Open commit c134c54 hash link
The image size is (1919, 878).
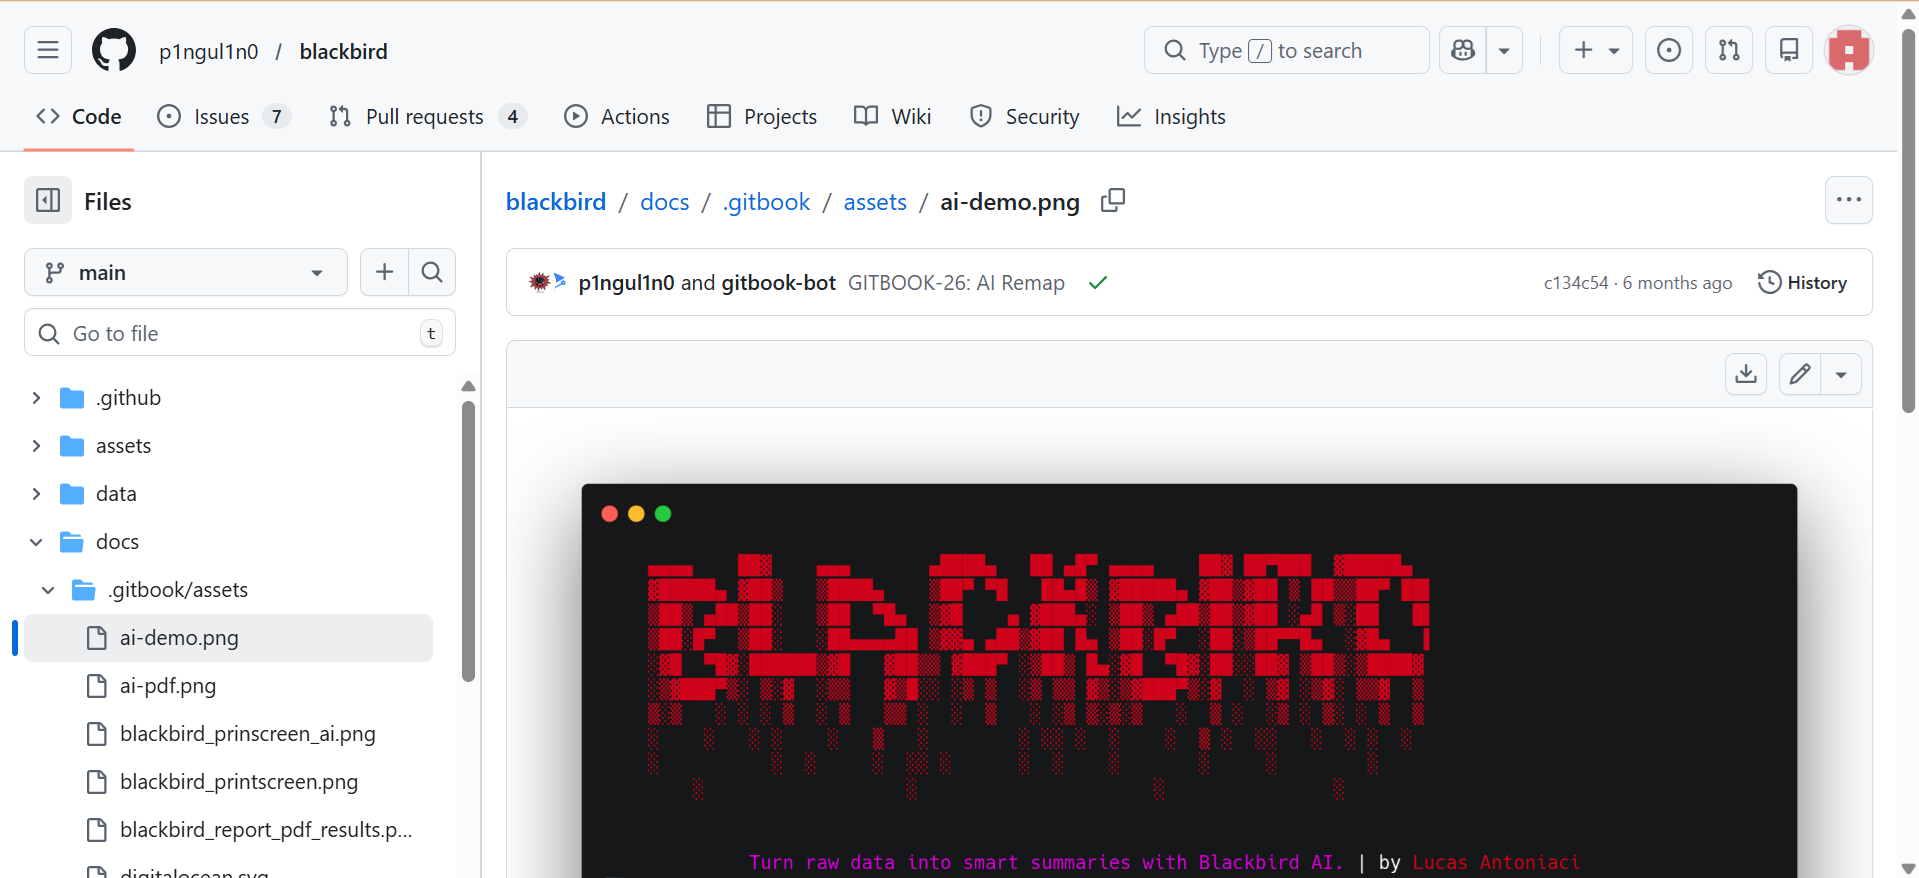[1576, 283]
